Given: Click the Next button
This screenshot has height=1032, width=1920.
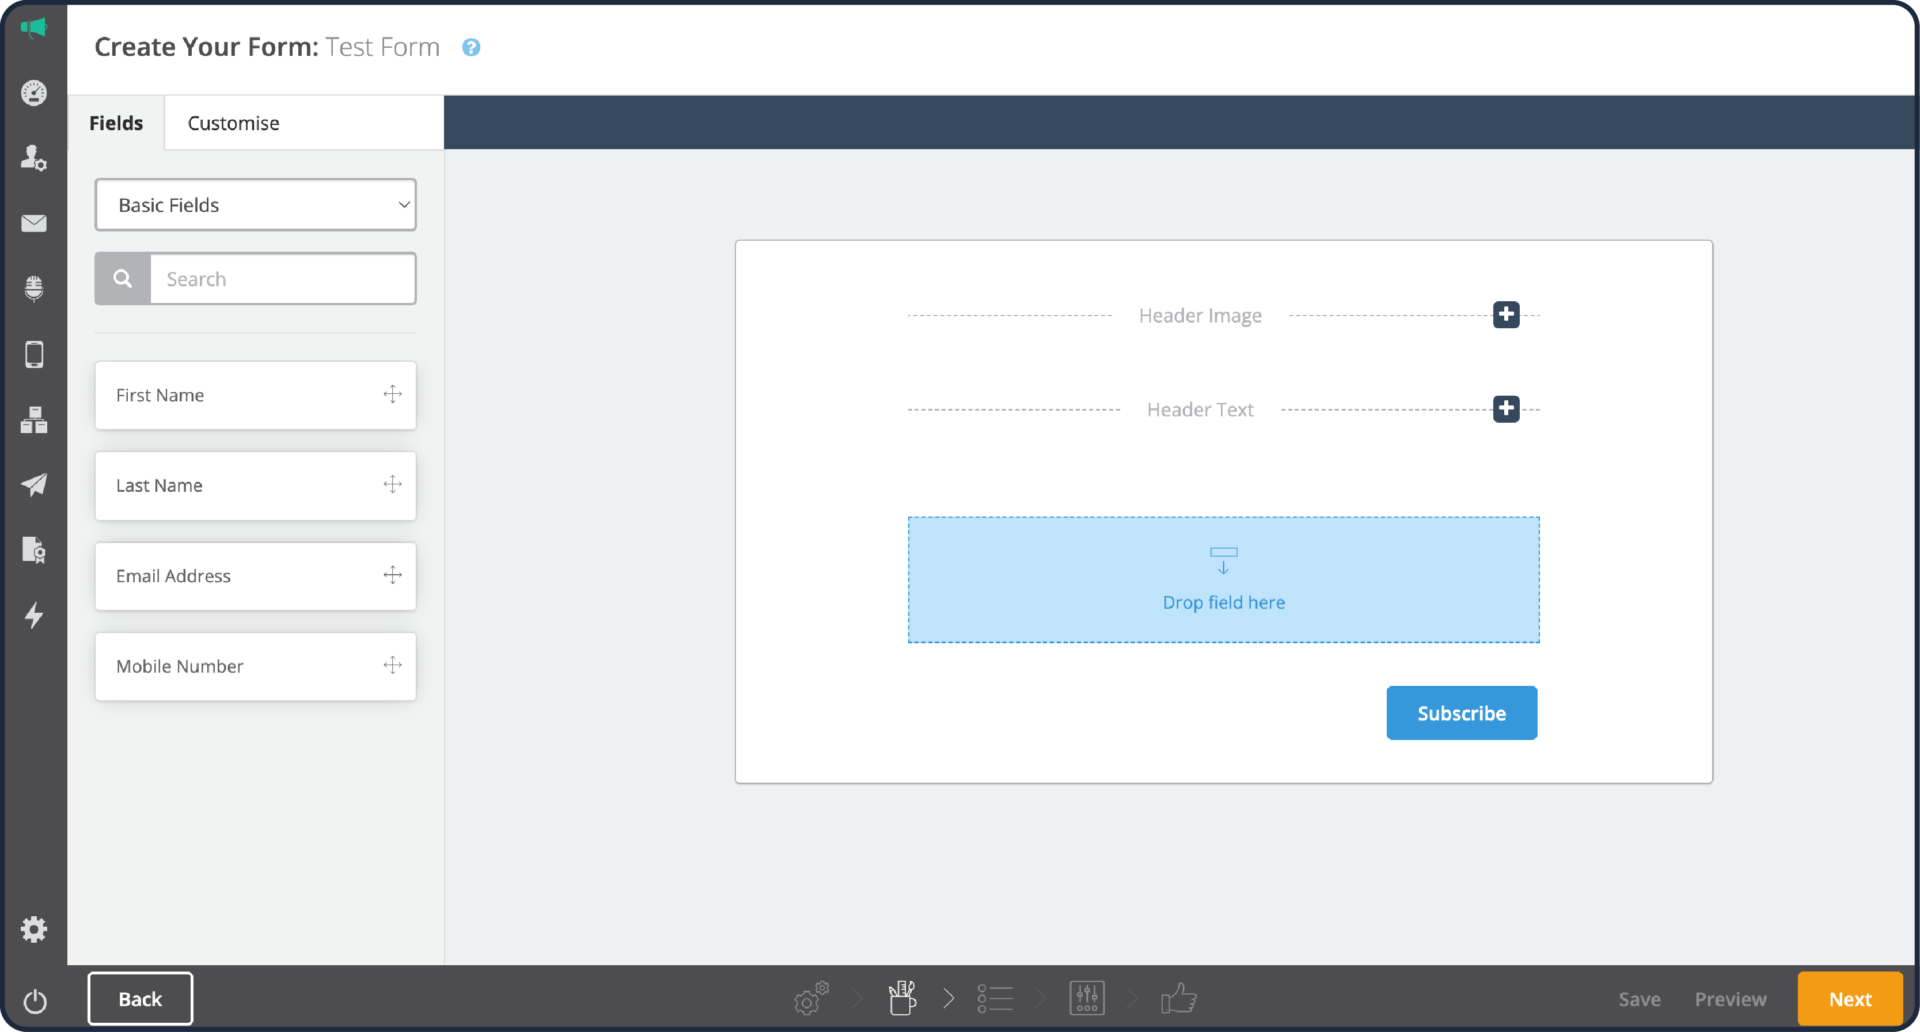Looking at the screenshot, I should coord(1850,998).
